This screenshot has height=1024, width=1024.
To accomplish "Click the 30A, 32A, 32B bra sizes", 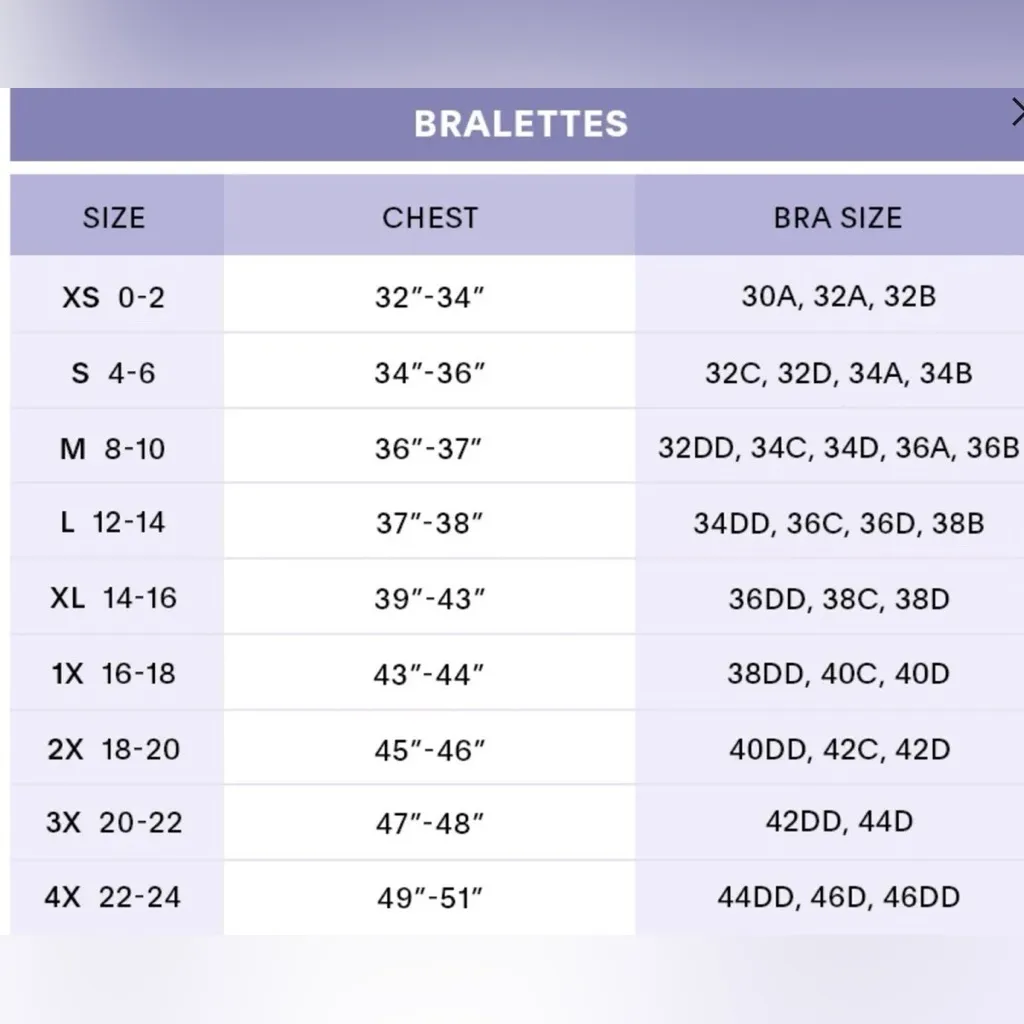I will [x=838, y=297].
